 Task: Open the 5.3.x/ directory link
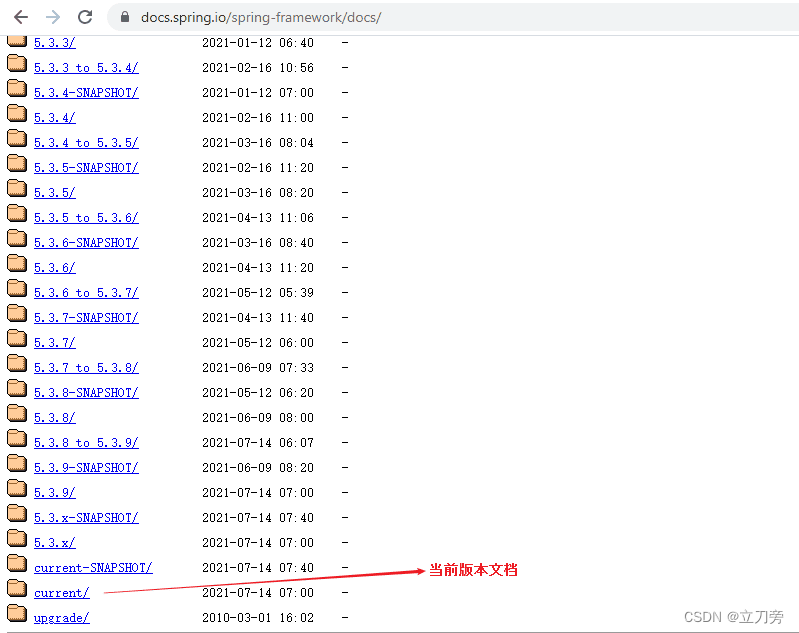[55, 542]
